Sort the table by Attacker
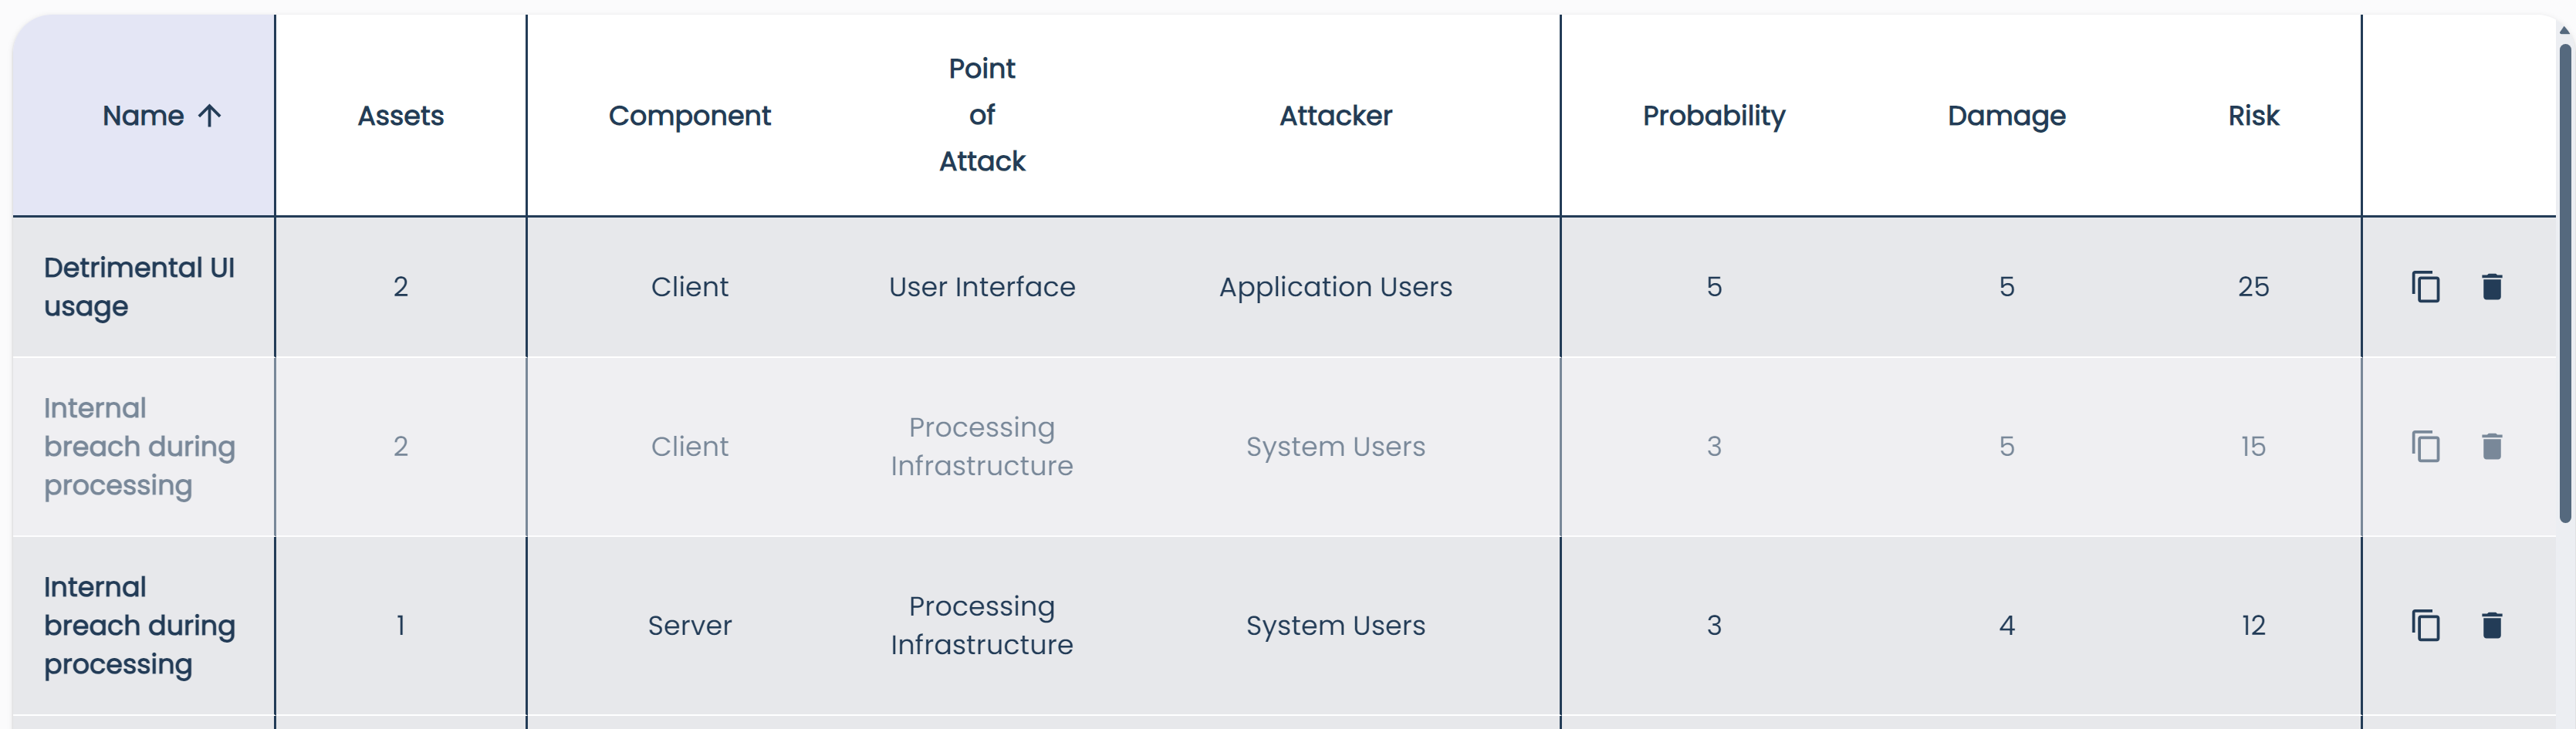This screenshot has width=2576, height=729. click(x=1335, y=116)
